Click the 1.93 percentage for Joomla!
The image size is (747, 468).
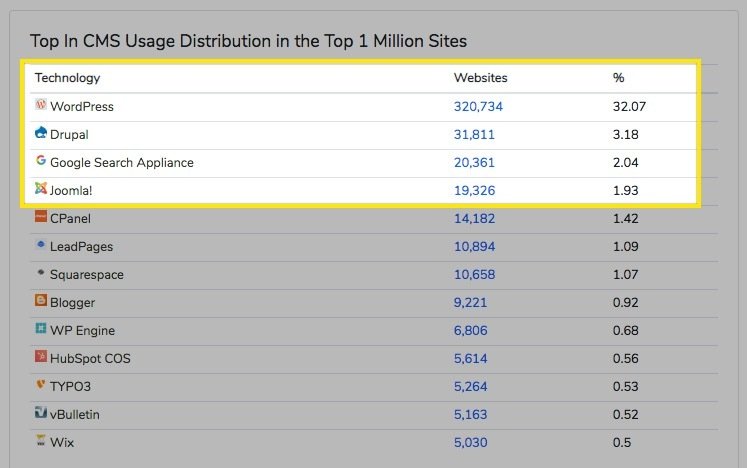(626, 191)
